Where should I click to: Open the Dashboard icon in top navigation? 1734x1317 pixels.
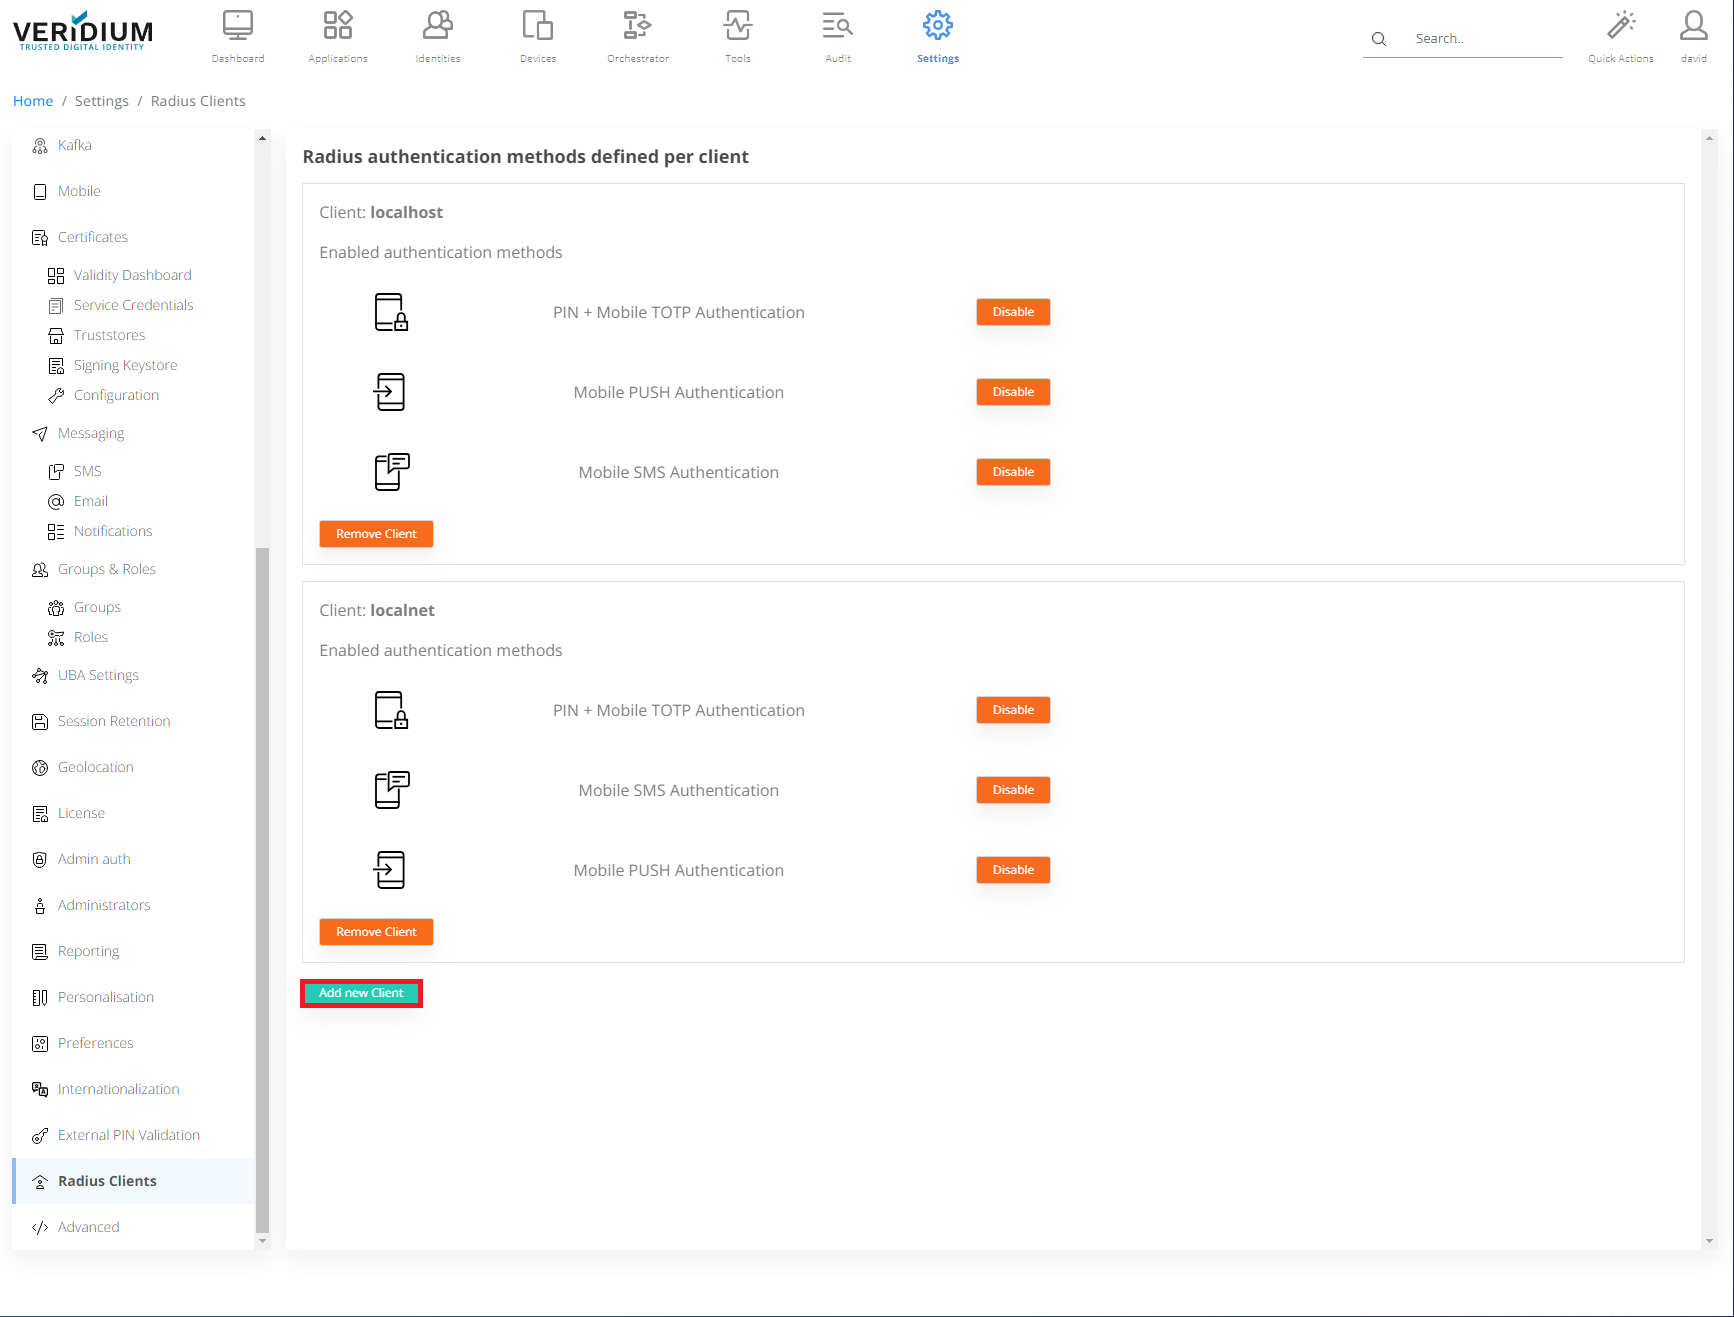point(238,26)
